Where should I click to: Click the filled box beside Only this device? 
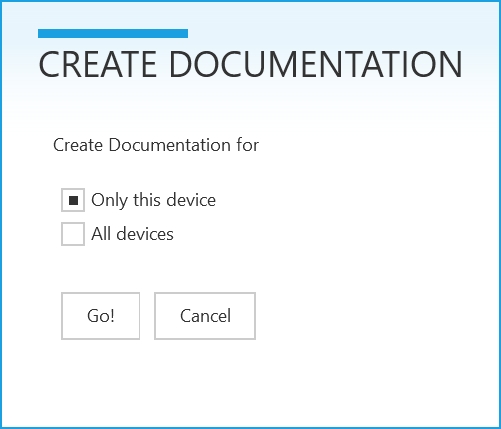click(x=73, y=200)
